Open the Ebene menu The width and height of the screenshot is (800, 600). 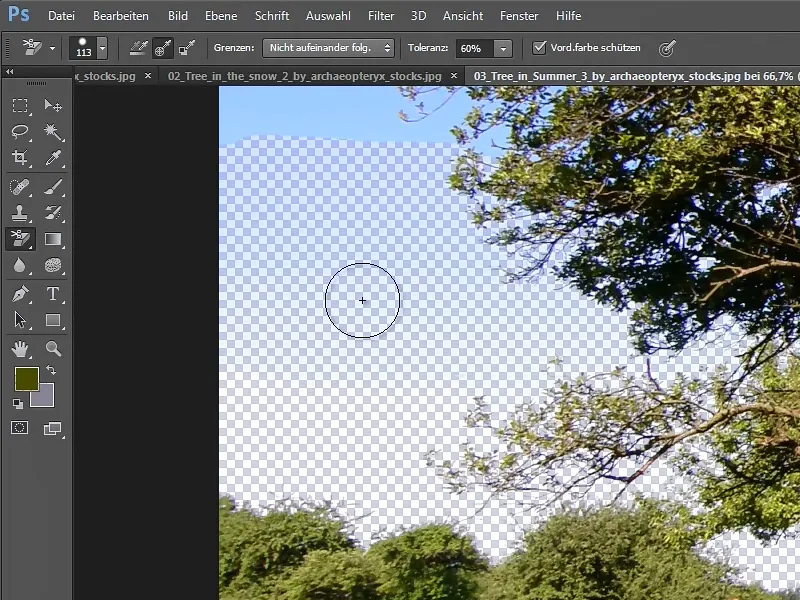221,16
